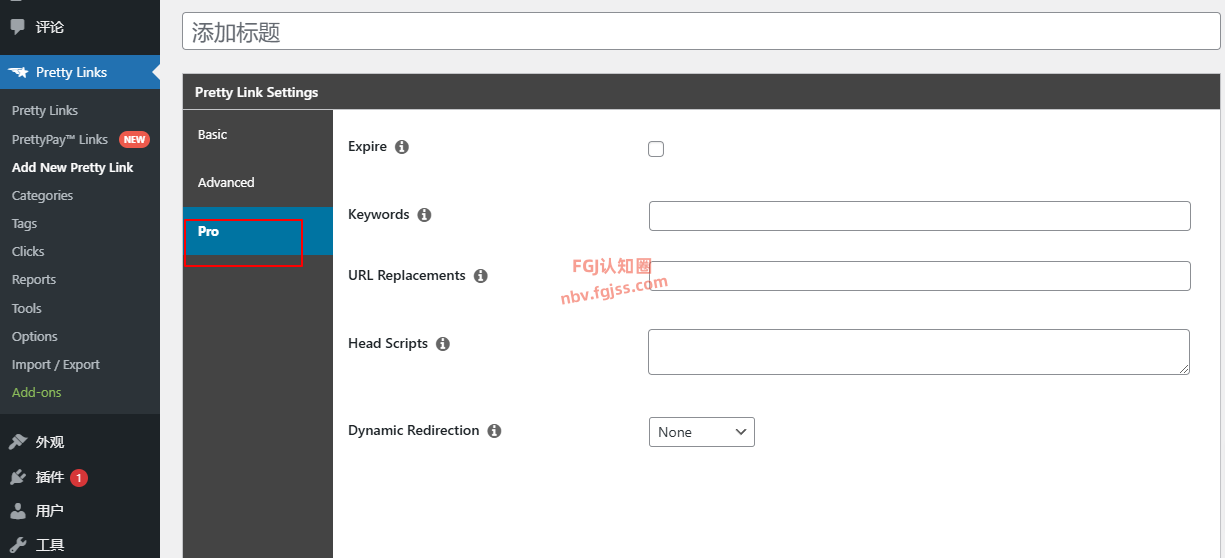Click the 添加标题 title field

click(701, 32)
